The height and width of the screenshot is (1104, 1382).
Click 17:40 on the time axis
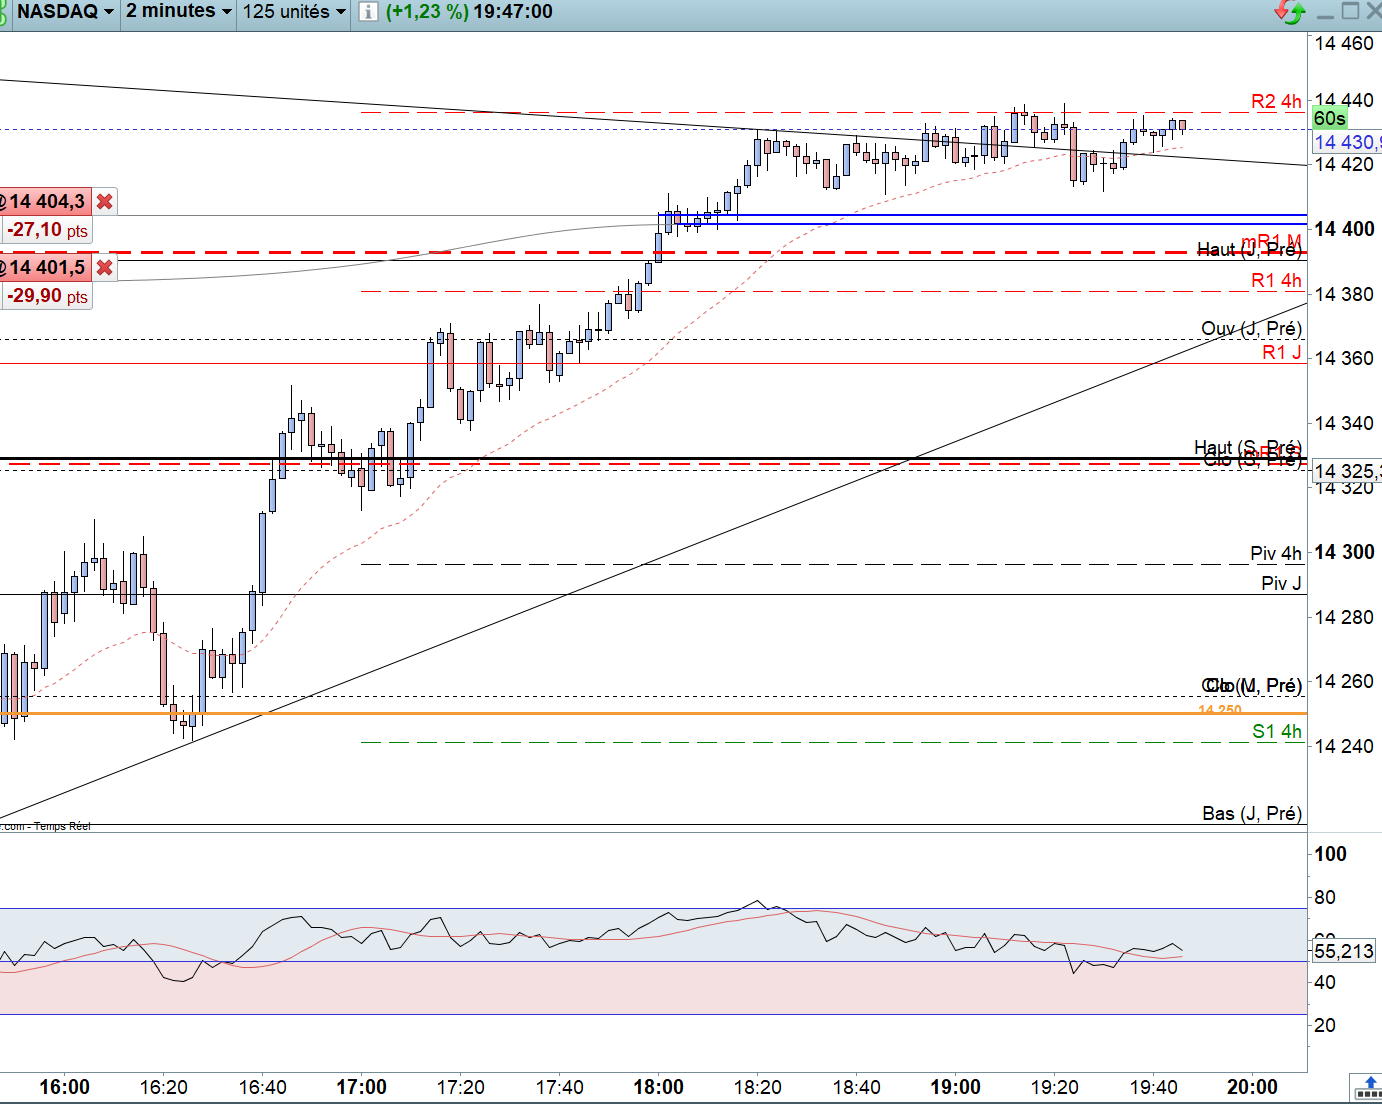point(560,1087)
